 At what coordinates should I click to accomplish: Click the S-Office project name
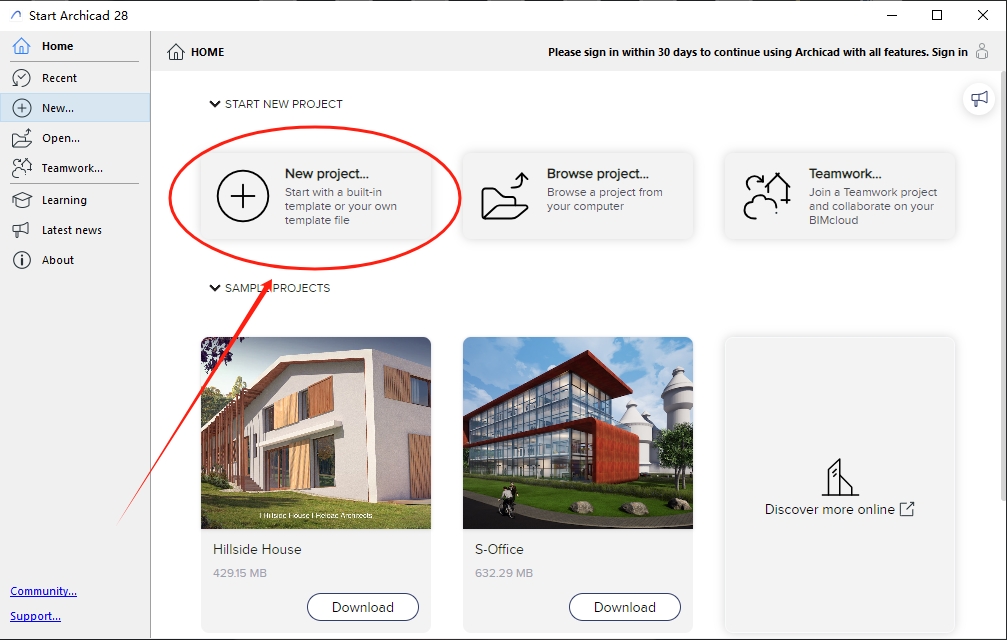pyautogui.click(x=499, y=549)
